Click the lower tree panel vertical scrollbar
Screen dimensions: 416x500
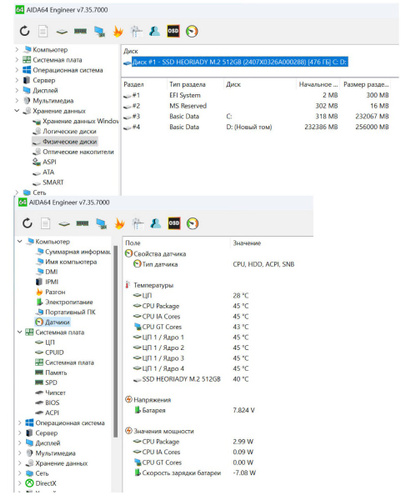[x=116, y=342]
